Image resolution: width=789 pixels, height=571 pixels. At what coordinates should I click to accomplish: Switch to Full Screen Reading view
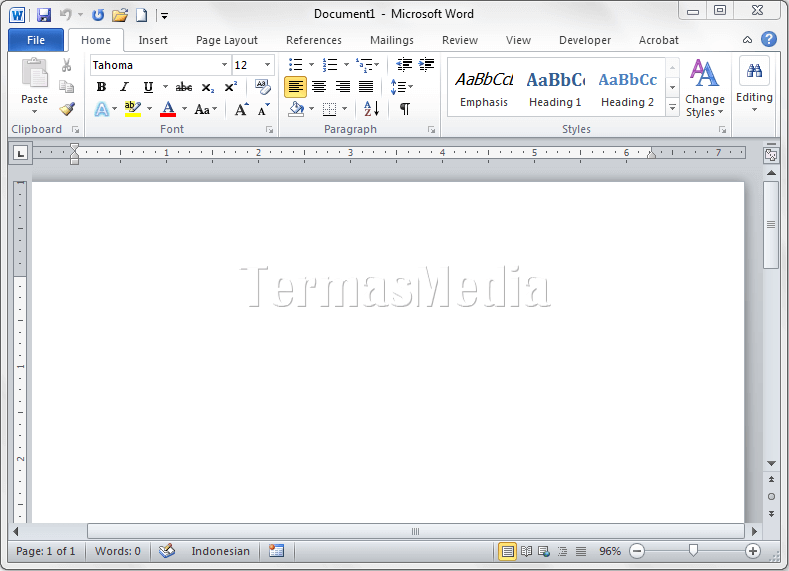click(526, 551)
